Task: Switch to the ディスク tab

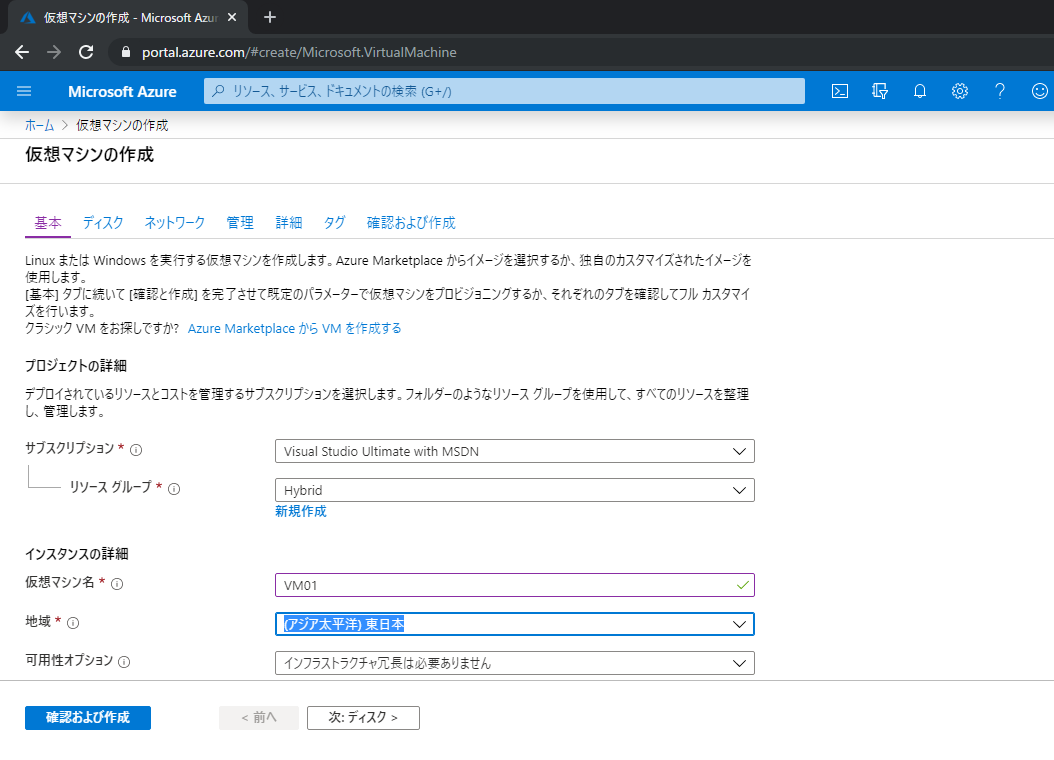Action: pyautogui.click(x=103, y=223)
